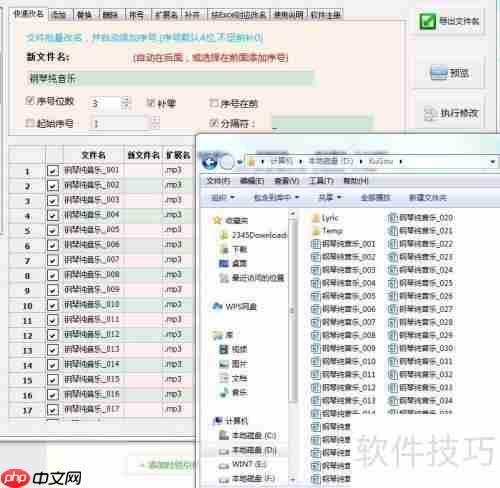Click the Explorer Back arrow button
The height and width of the screenshot is (488, 500).
pyautogui.click(x=210, y=162)
